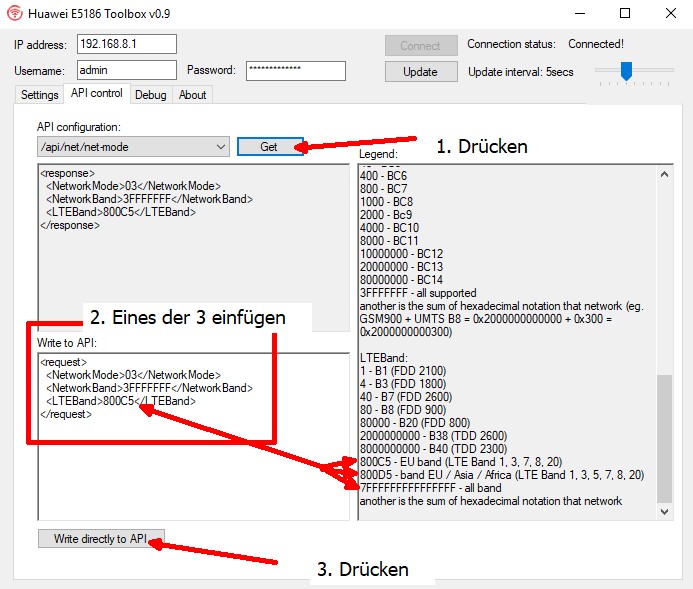Click legend line '1000 - BC8'
693x589 pixels.
click(386, 202)
